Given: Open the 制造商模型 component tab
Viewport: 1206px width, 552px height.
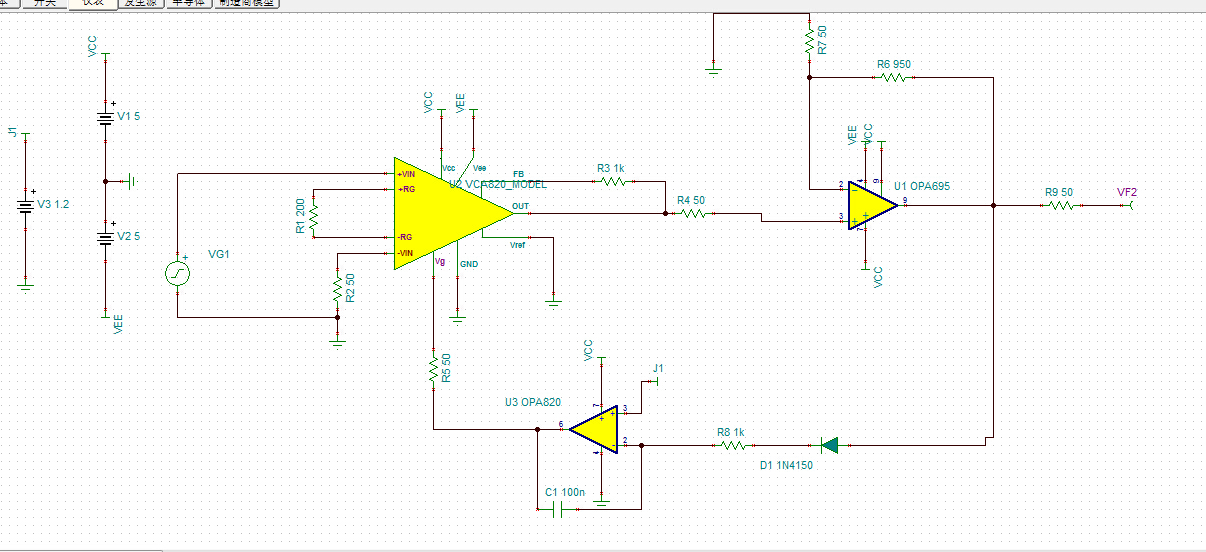Looking at the screenshot, I should (x=248, y=3).
